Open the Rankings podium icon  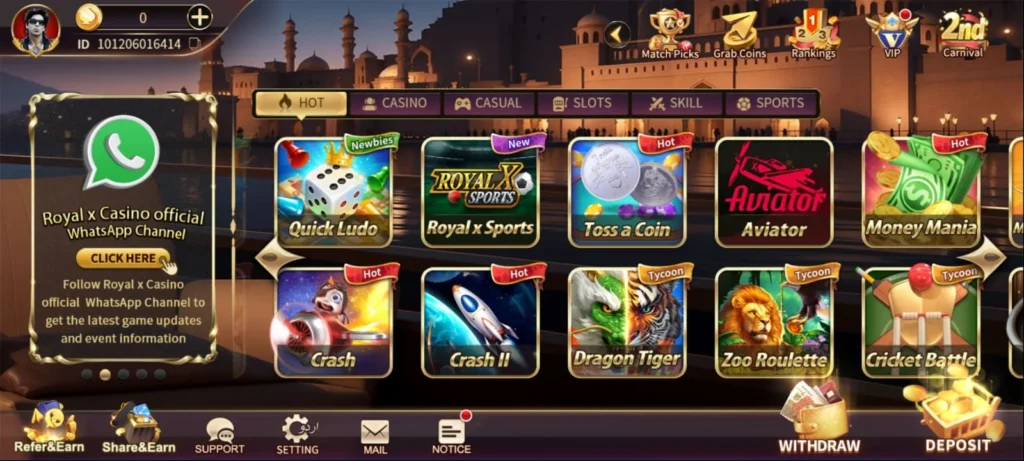click(x=813, y=34)
